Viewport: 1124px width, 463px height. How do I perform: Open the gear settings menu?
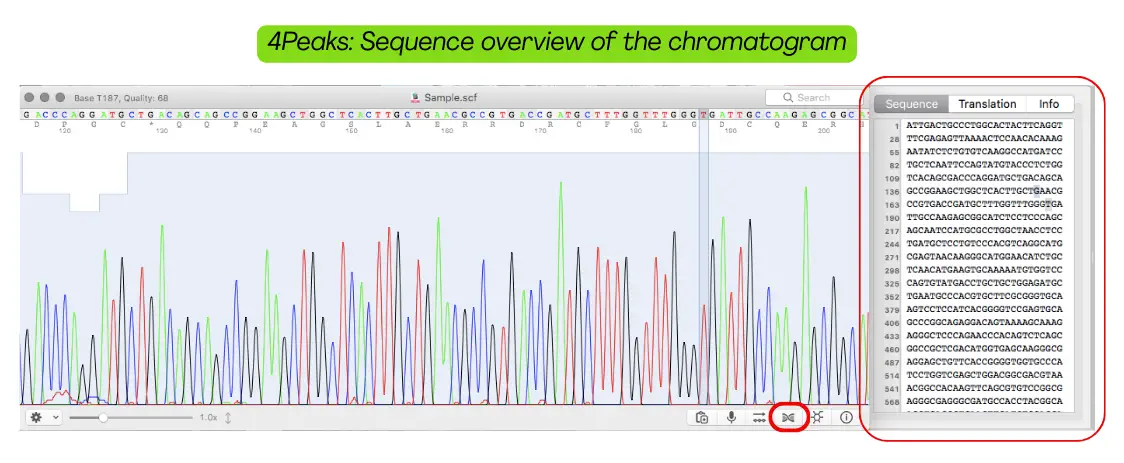coord(44,417)
